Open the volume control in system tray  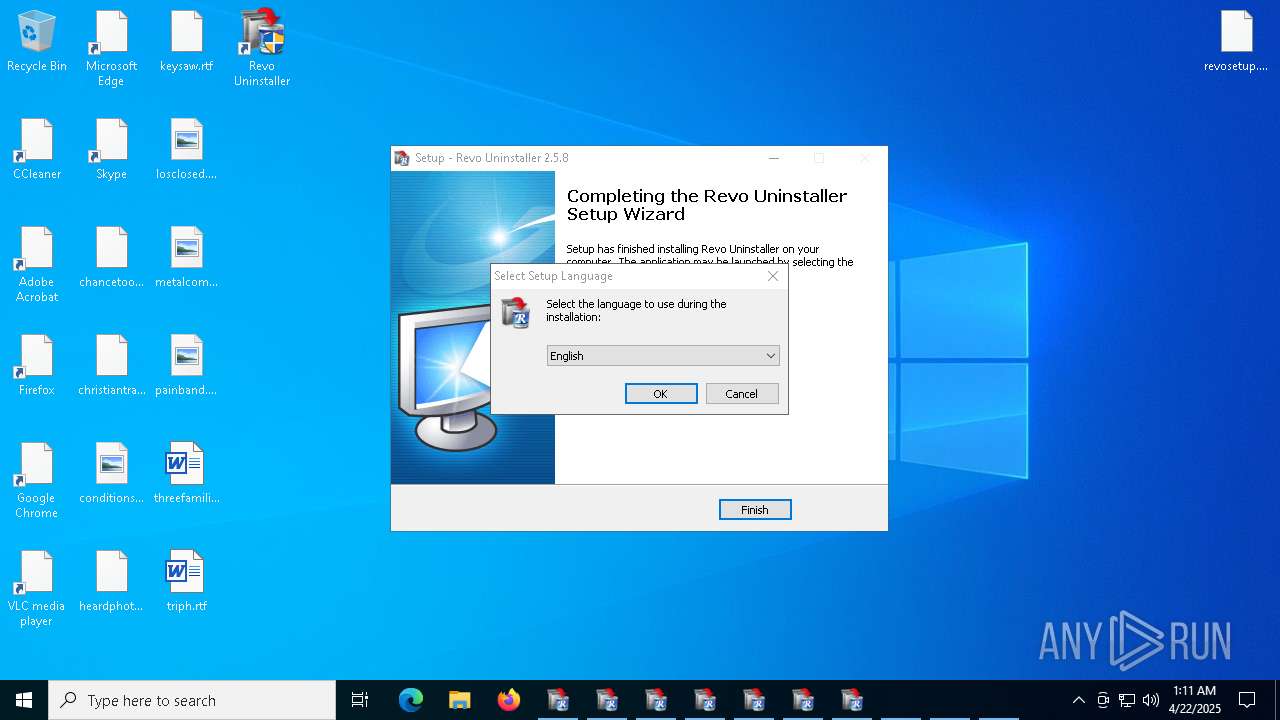click(1151, 700)
